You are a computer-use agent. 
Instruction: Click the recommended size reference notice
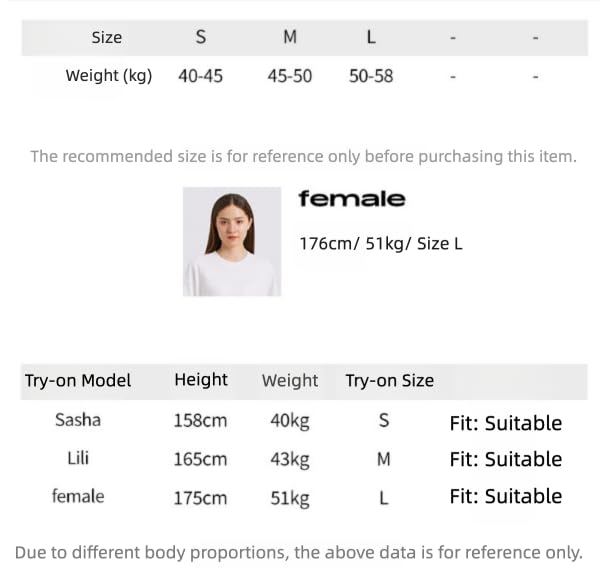303,156
